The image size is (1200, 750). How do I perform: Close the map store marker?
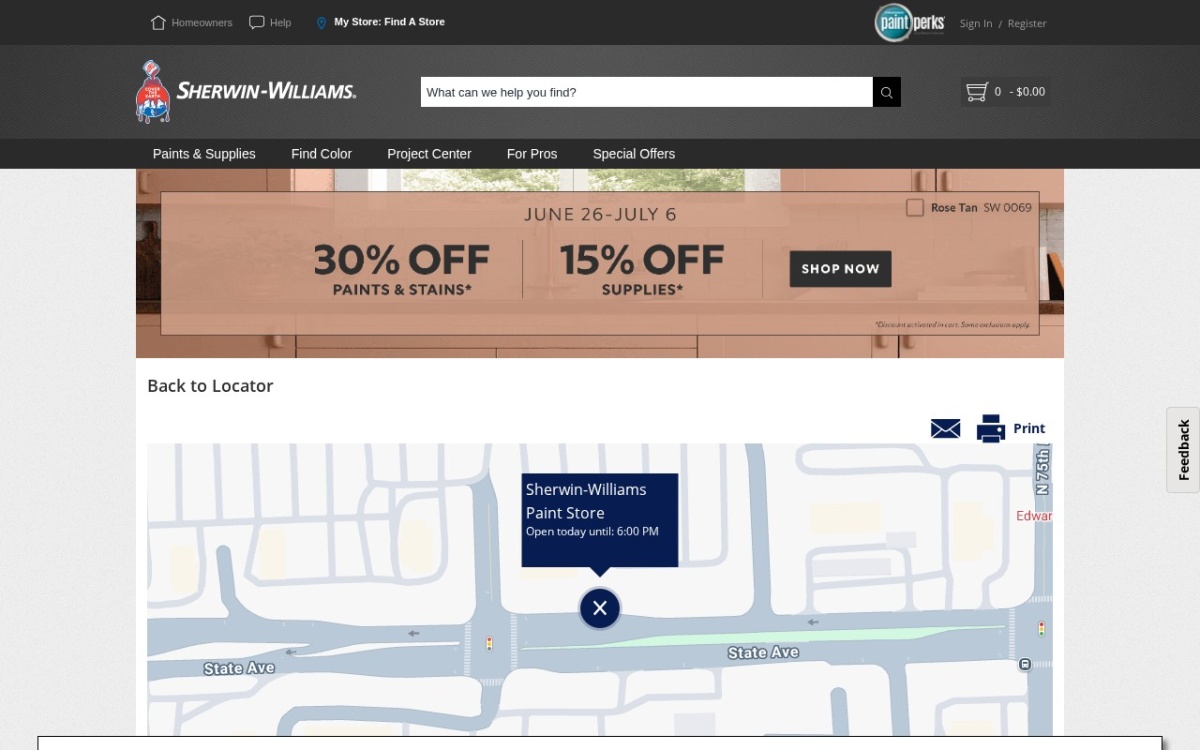coord(600,608)
